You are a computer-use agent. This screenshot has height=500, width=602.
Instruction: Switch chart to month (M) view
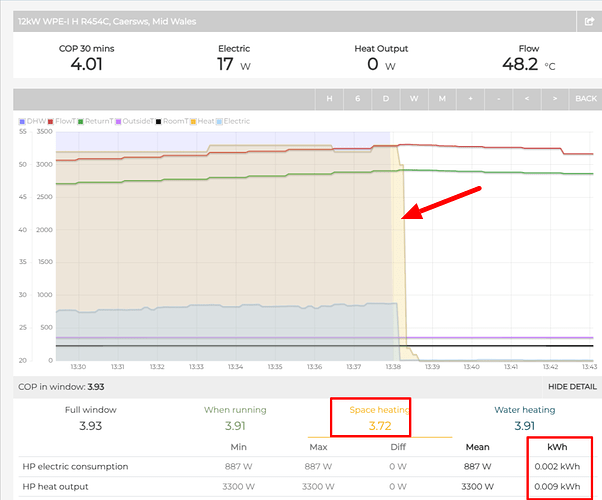[x=442, y=99]
